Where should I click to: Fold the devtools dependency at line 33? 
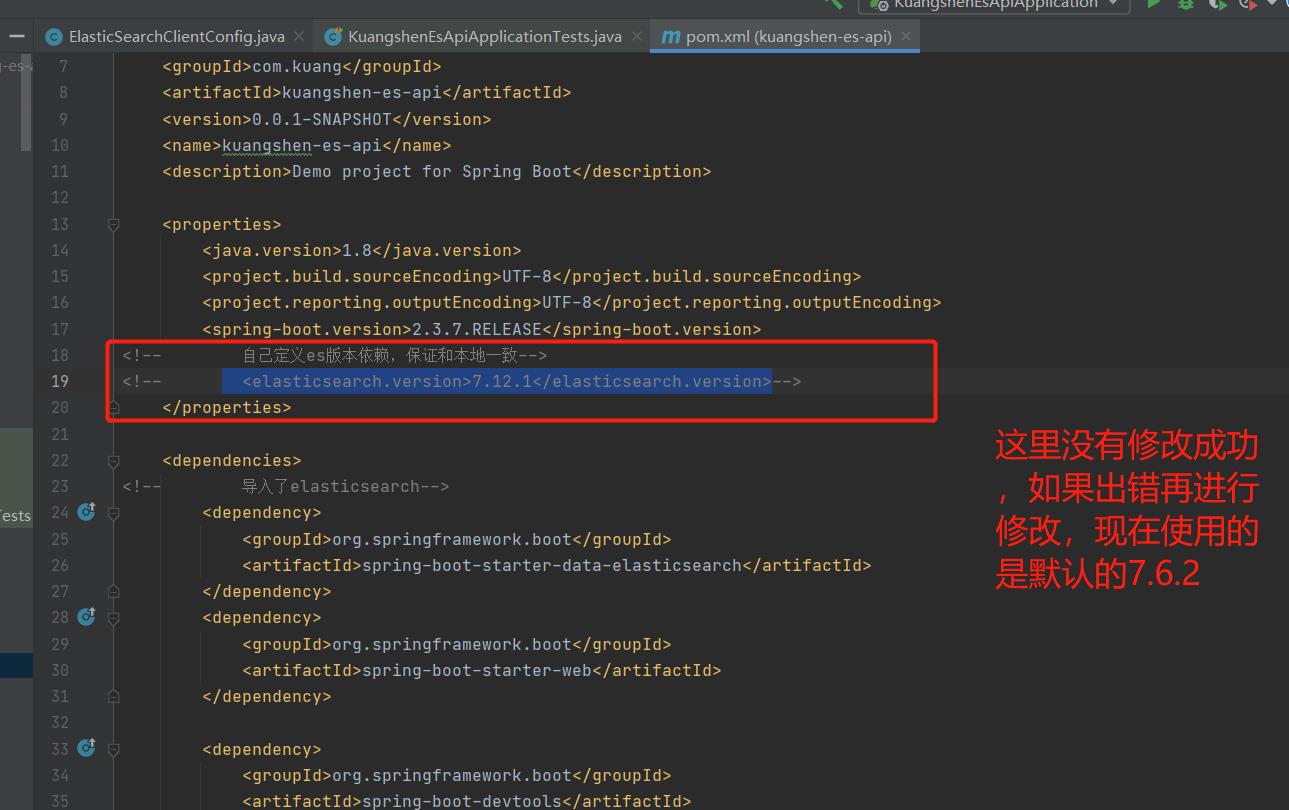coord(113,750)
